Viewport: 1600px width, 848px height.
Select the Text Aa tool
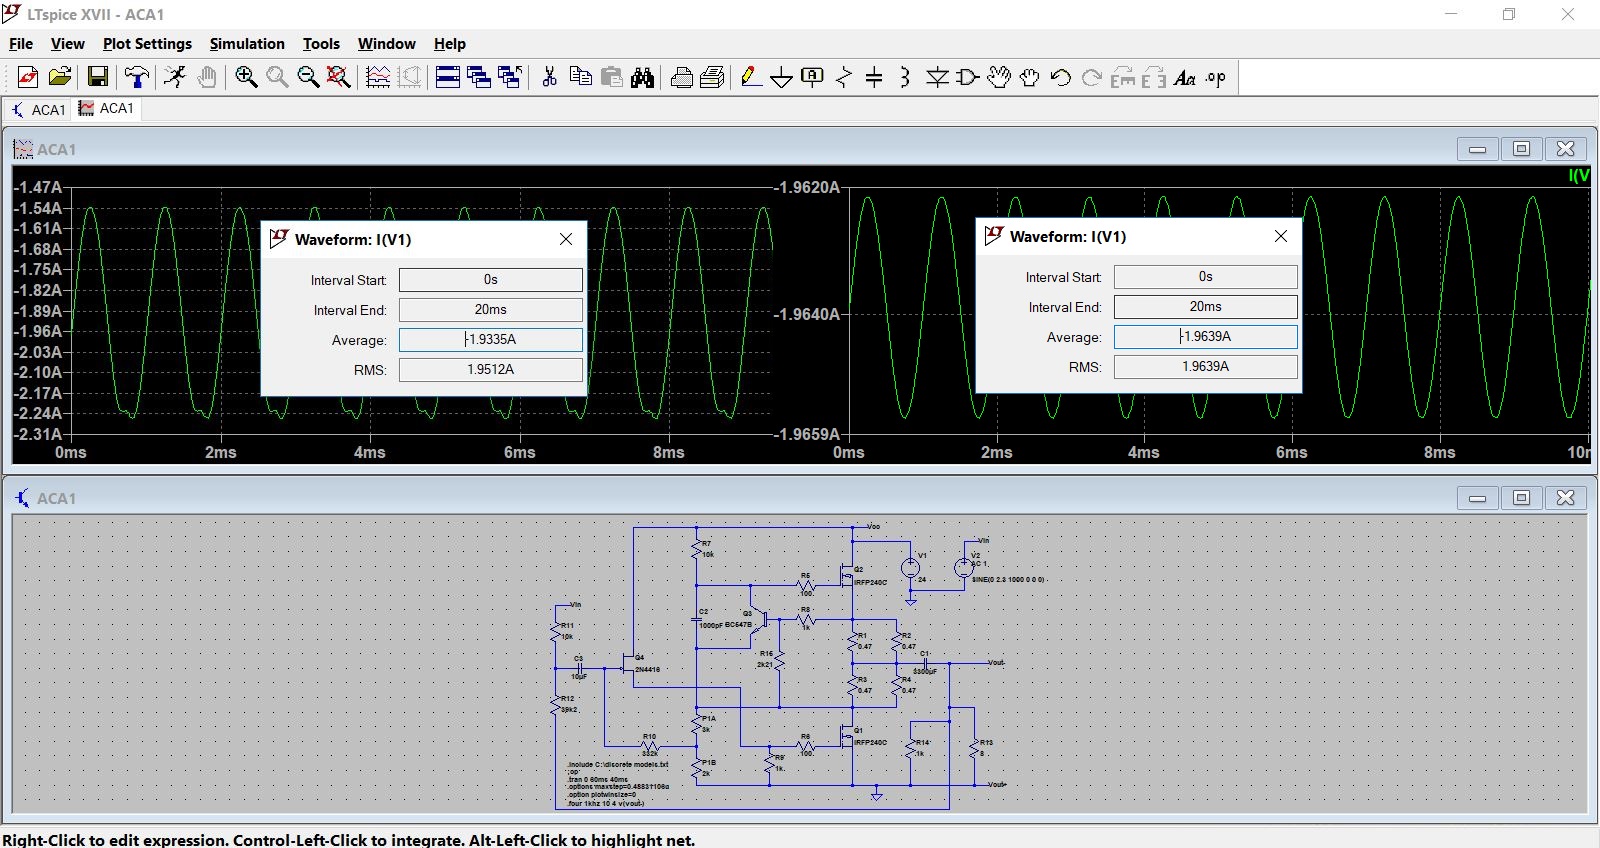[x=1185, y=77]
